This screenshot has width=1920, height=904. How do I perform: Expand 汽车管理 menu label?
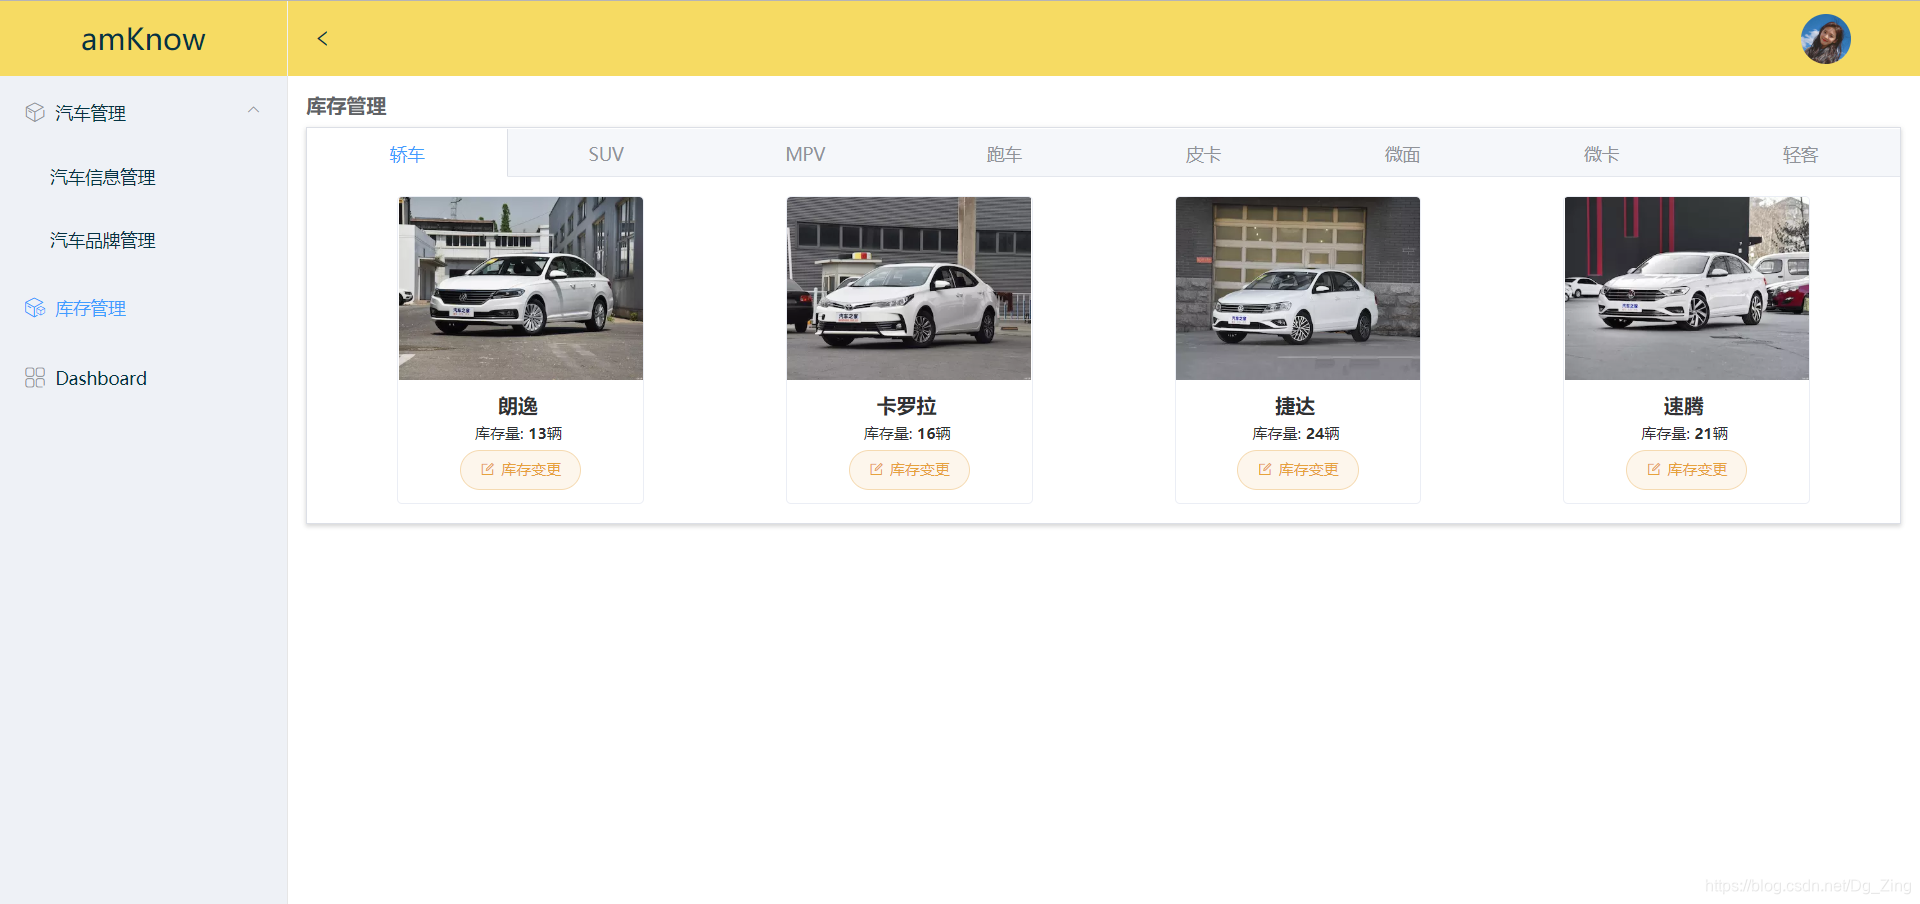[x=91, y=113]
